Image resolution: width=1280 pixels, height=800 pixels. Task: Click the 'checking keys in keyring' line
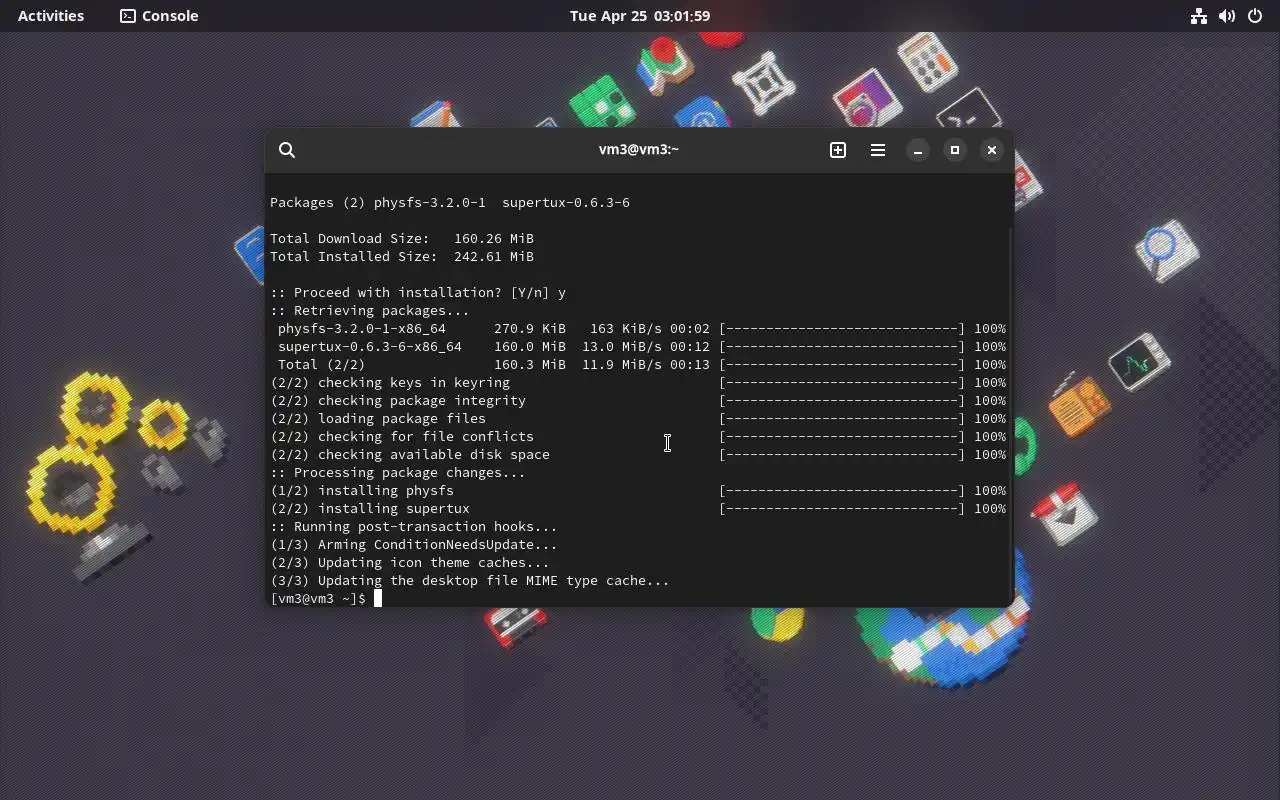click(x=638, y=382)
